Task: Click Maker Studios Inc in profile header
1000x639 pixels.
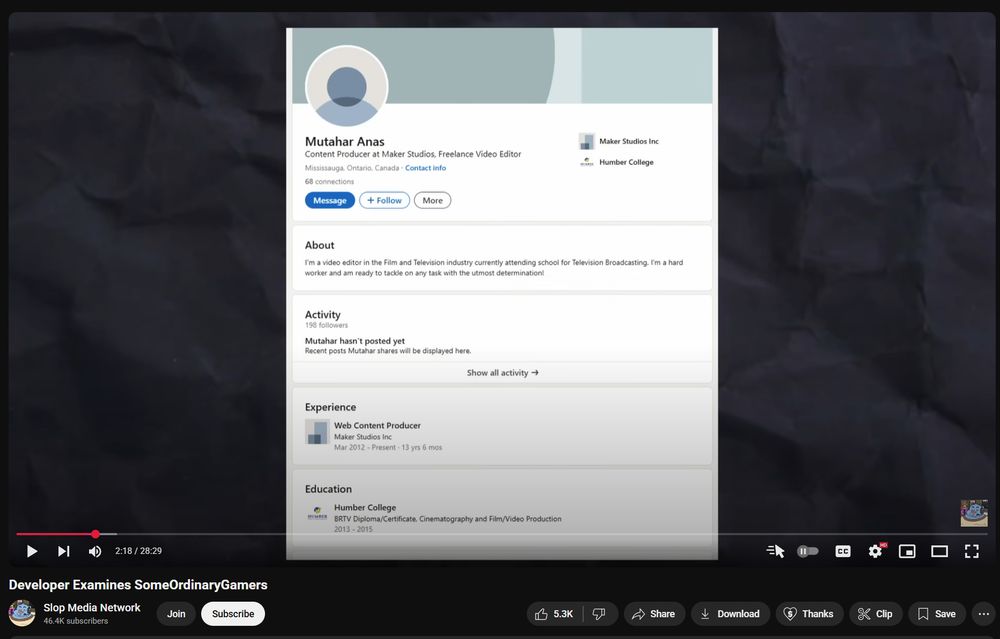Action: (629, 142)
